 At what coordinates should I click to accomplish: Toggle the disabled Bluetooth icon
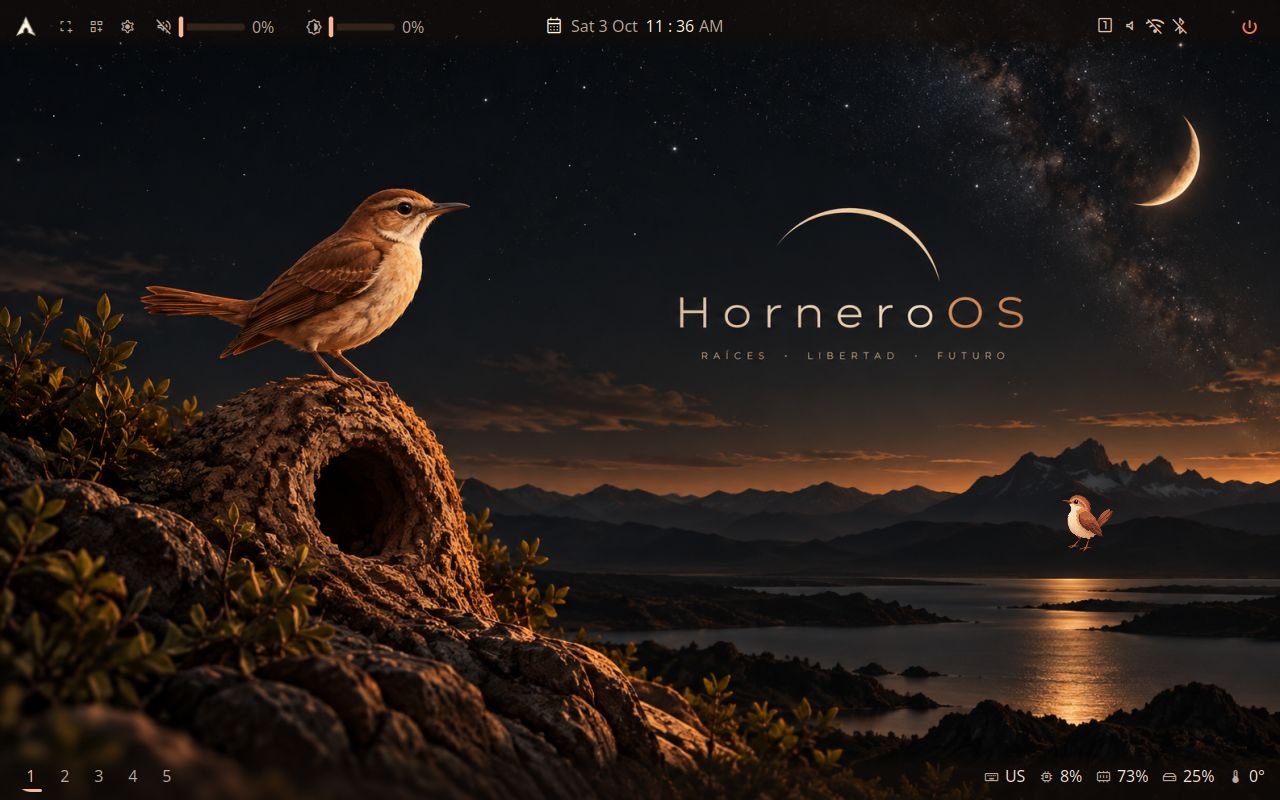tap(1180, 26)
